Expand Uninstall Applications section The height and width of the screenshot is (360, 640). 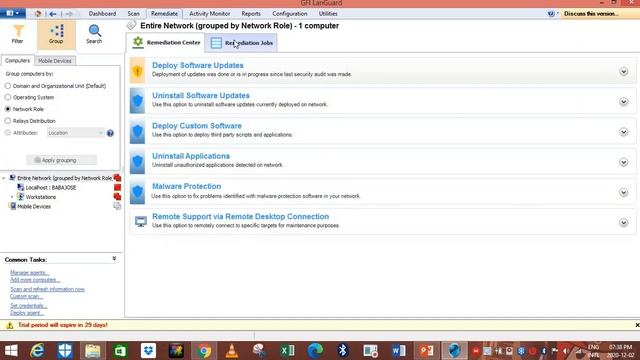[x=623, y=162]
